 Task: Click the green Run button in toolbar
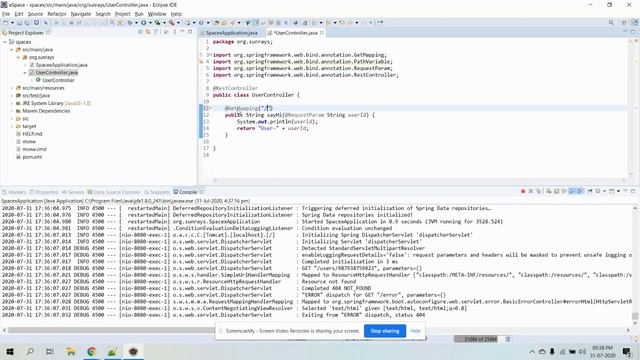(x=144, y=23)
